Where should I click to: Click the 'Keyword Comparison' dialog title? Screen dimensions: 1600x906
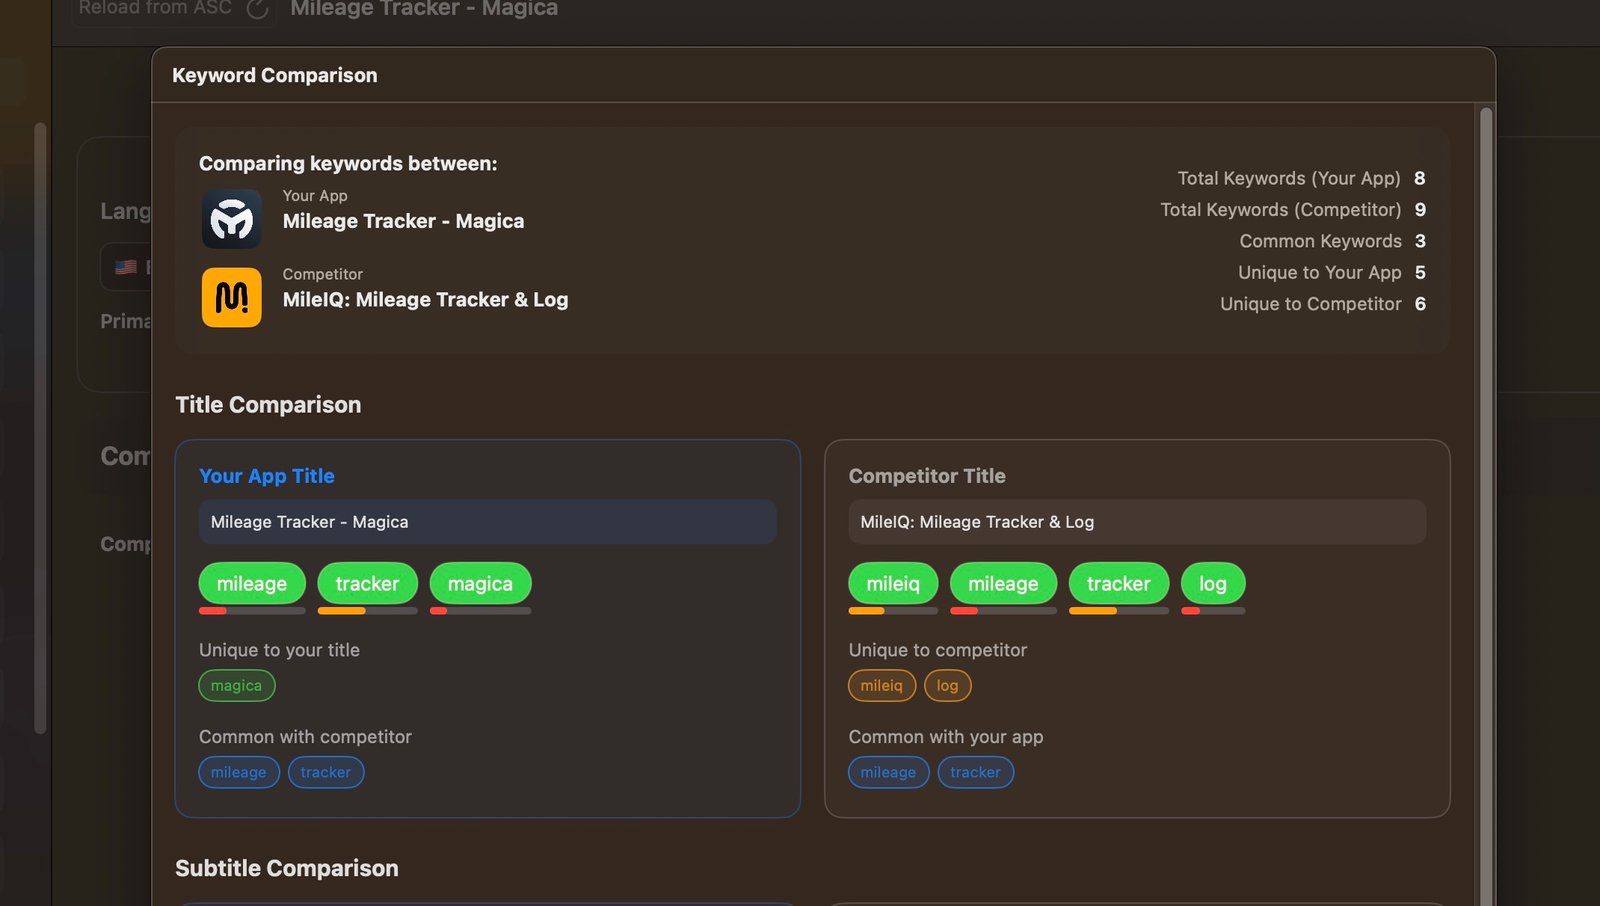[275, 75]
